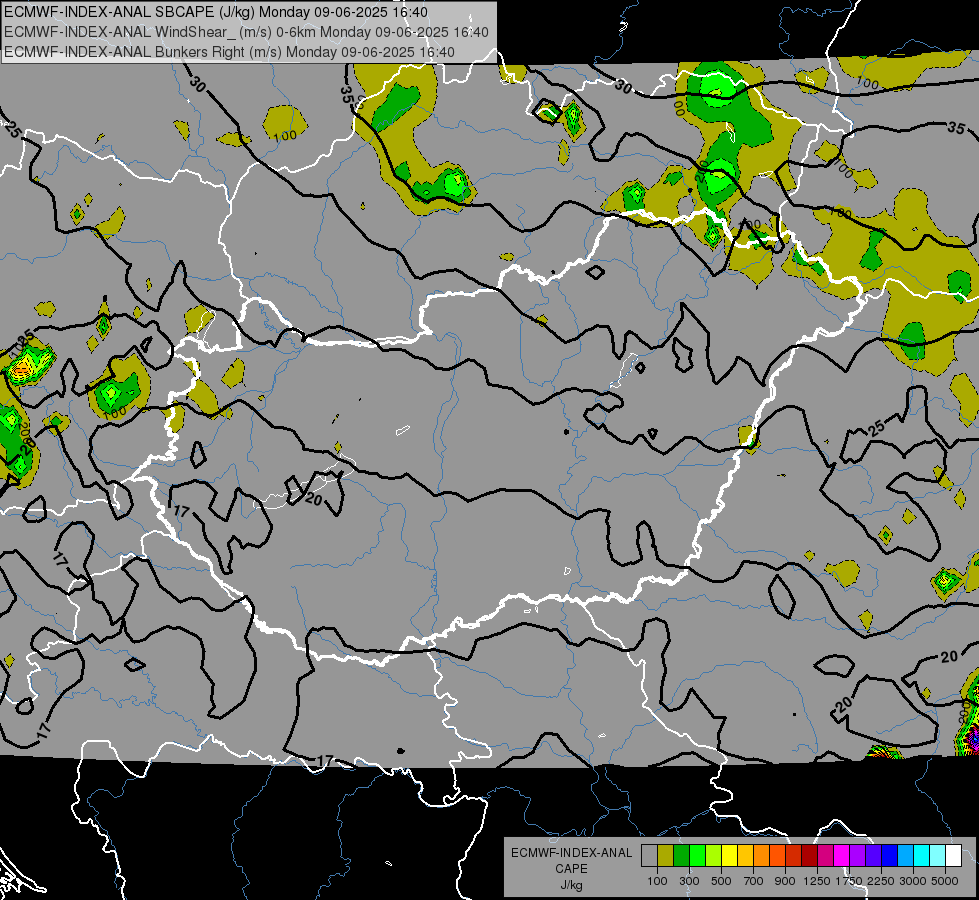
Task: Click the 700 value on legend scale
Action: tap(754, 881)
